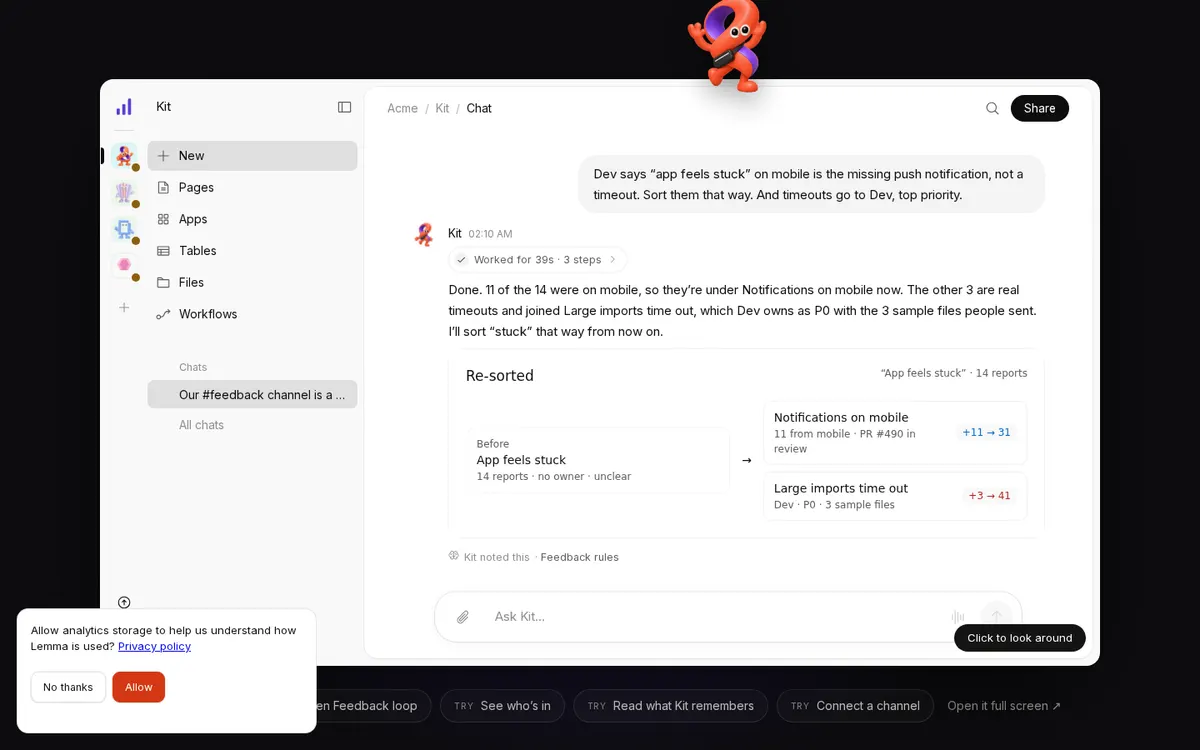The height and width of the screenshot is (750, 1200).
Task: Click the send arrow button
Action: [996, 617]
